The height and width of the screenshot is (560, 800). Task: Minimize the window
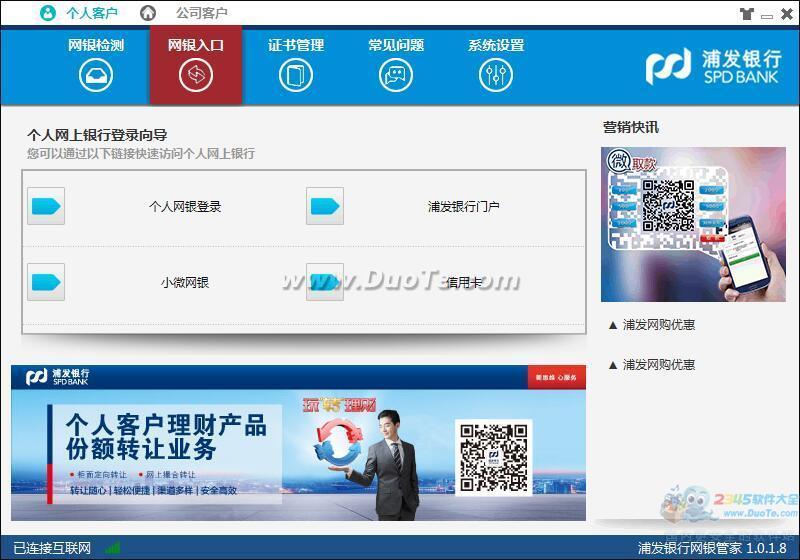point(767,15)
